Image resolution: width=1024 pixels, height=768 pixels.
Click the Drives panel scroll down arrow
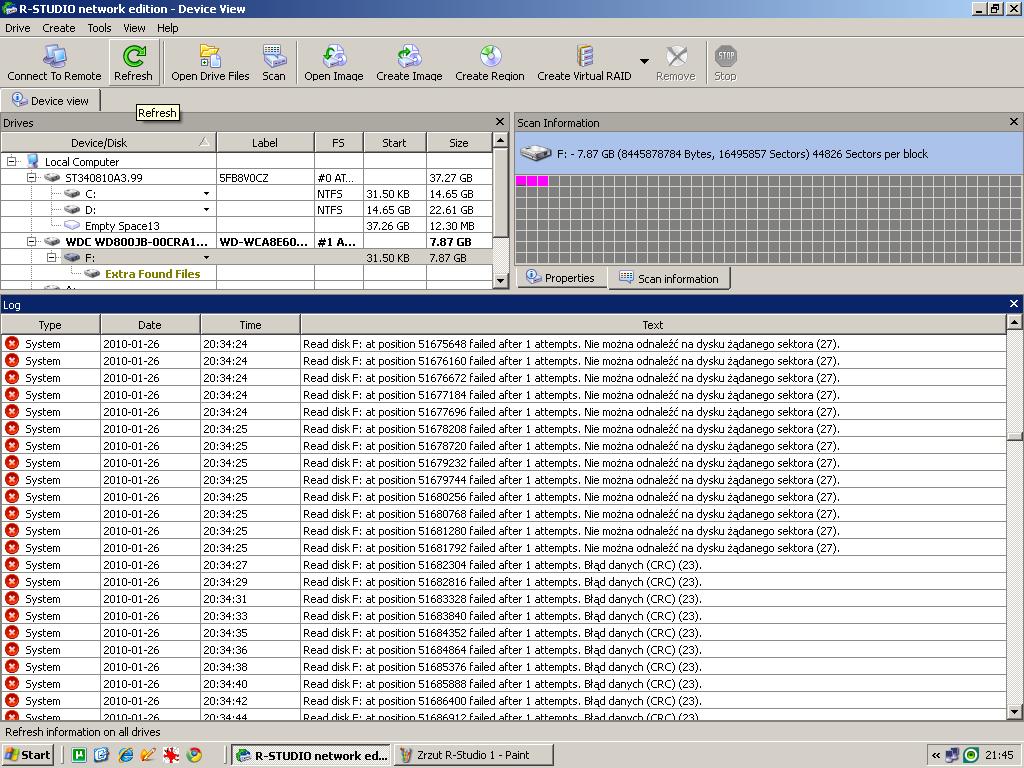point(500,281)
